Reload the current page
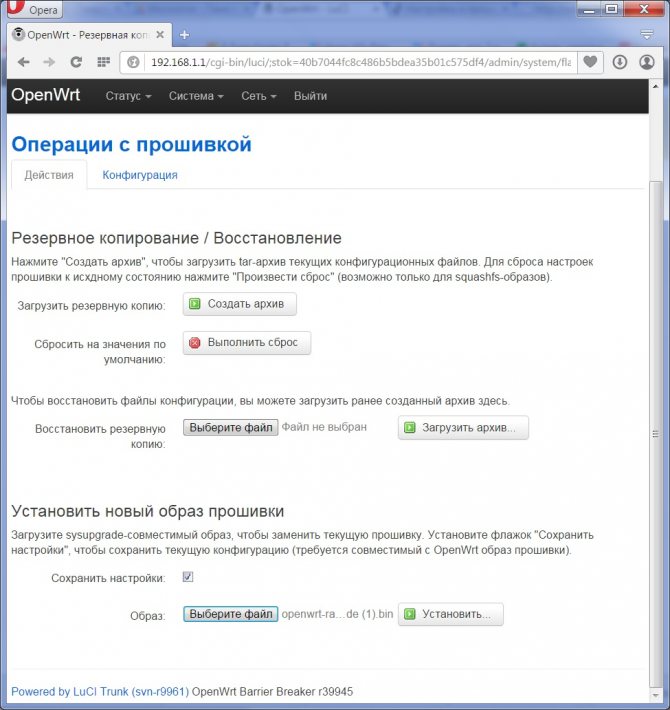This screenshot has height=710, width=670. click(x=76, y=62)
